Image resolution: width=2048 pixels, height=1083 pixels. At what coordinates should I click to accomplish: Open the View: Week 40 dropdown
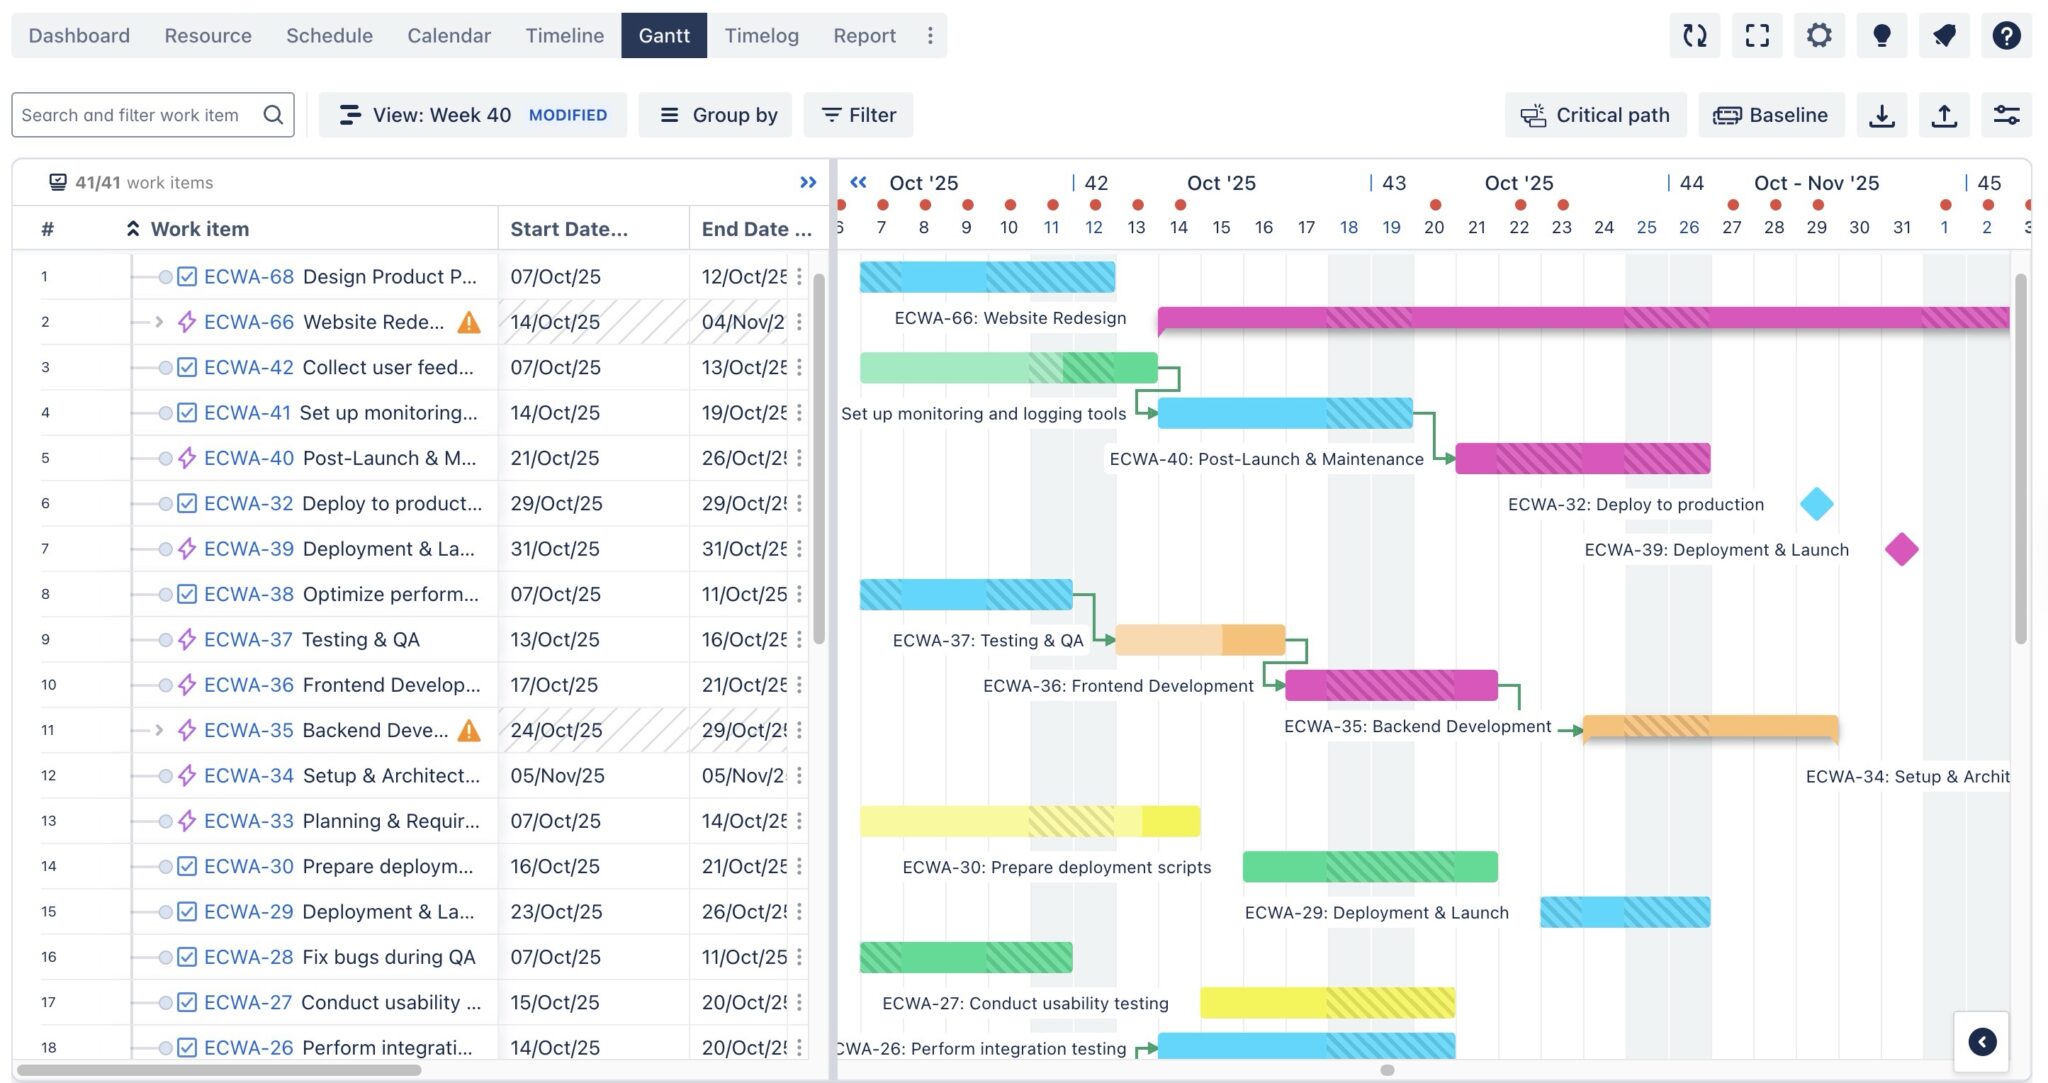[x=472, y=114]
